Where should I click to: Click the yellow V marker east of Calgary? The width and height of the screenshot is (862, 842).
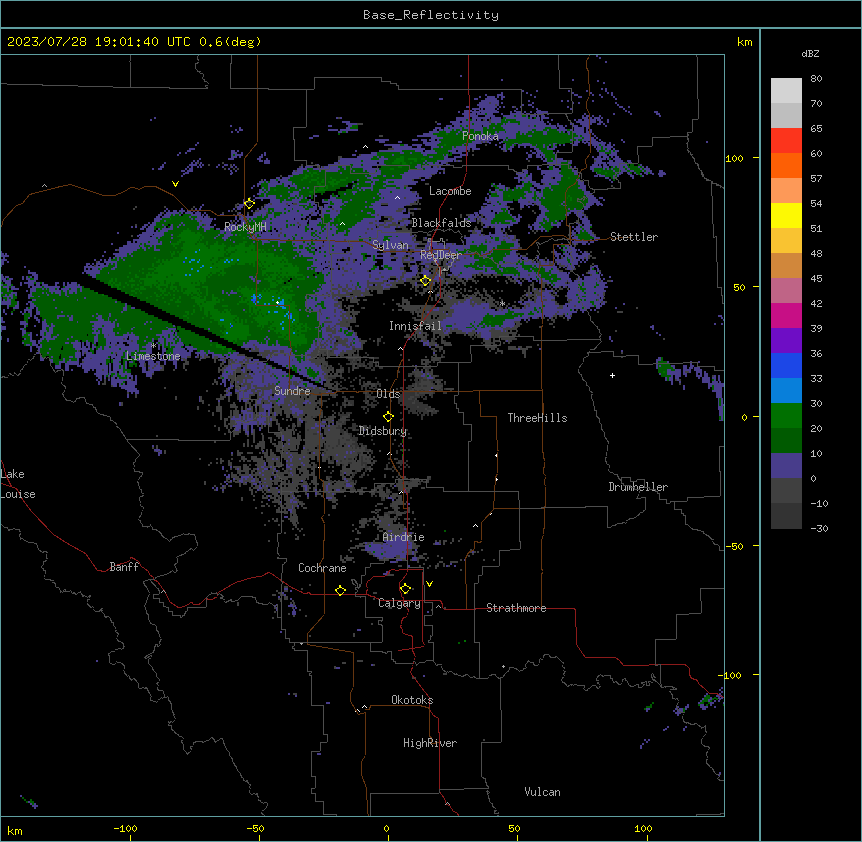[429, 584]
